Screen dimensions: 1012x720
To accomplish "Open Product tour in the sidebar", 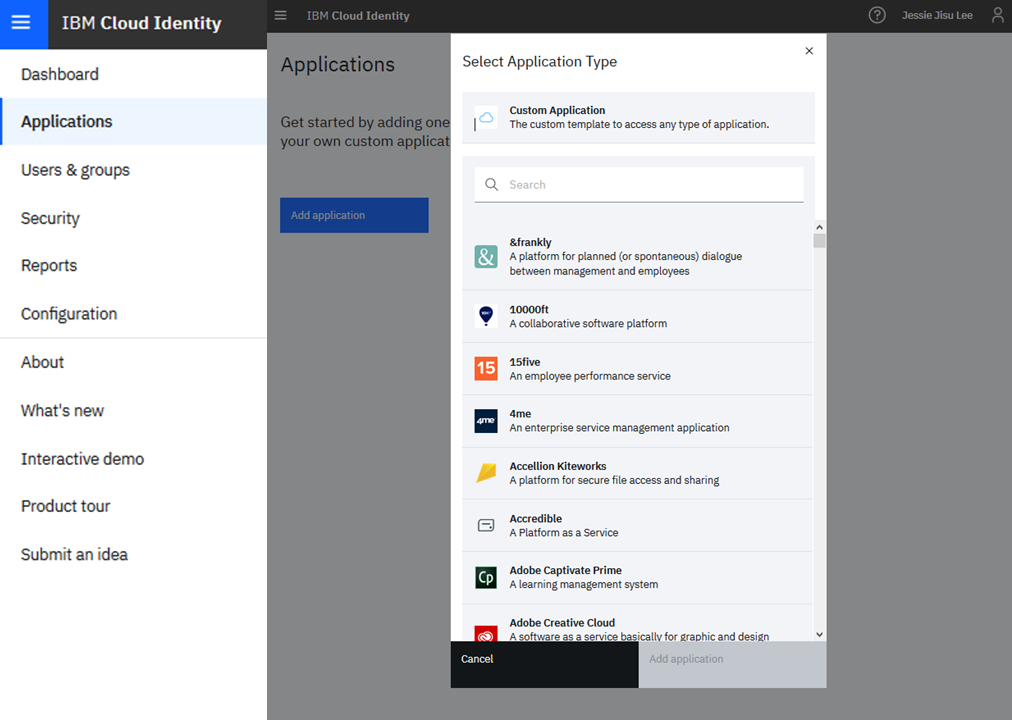I will click(x=134, y=506).
